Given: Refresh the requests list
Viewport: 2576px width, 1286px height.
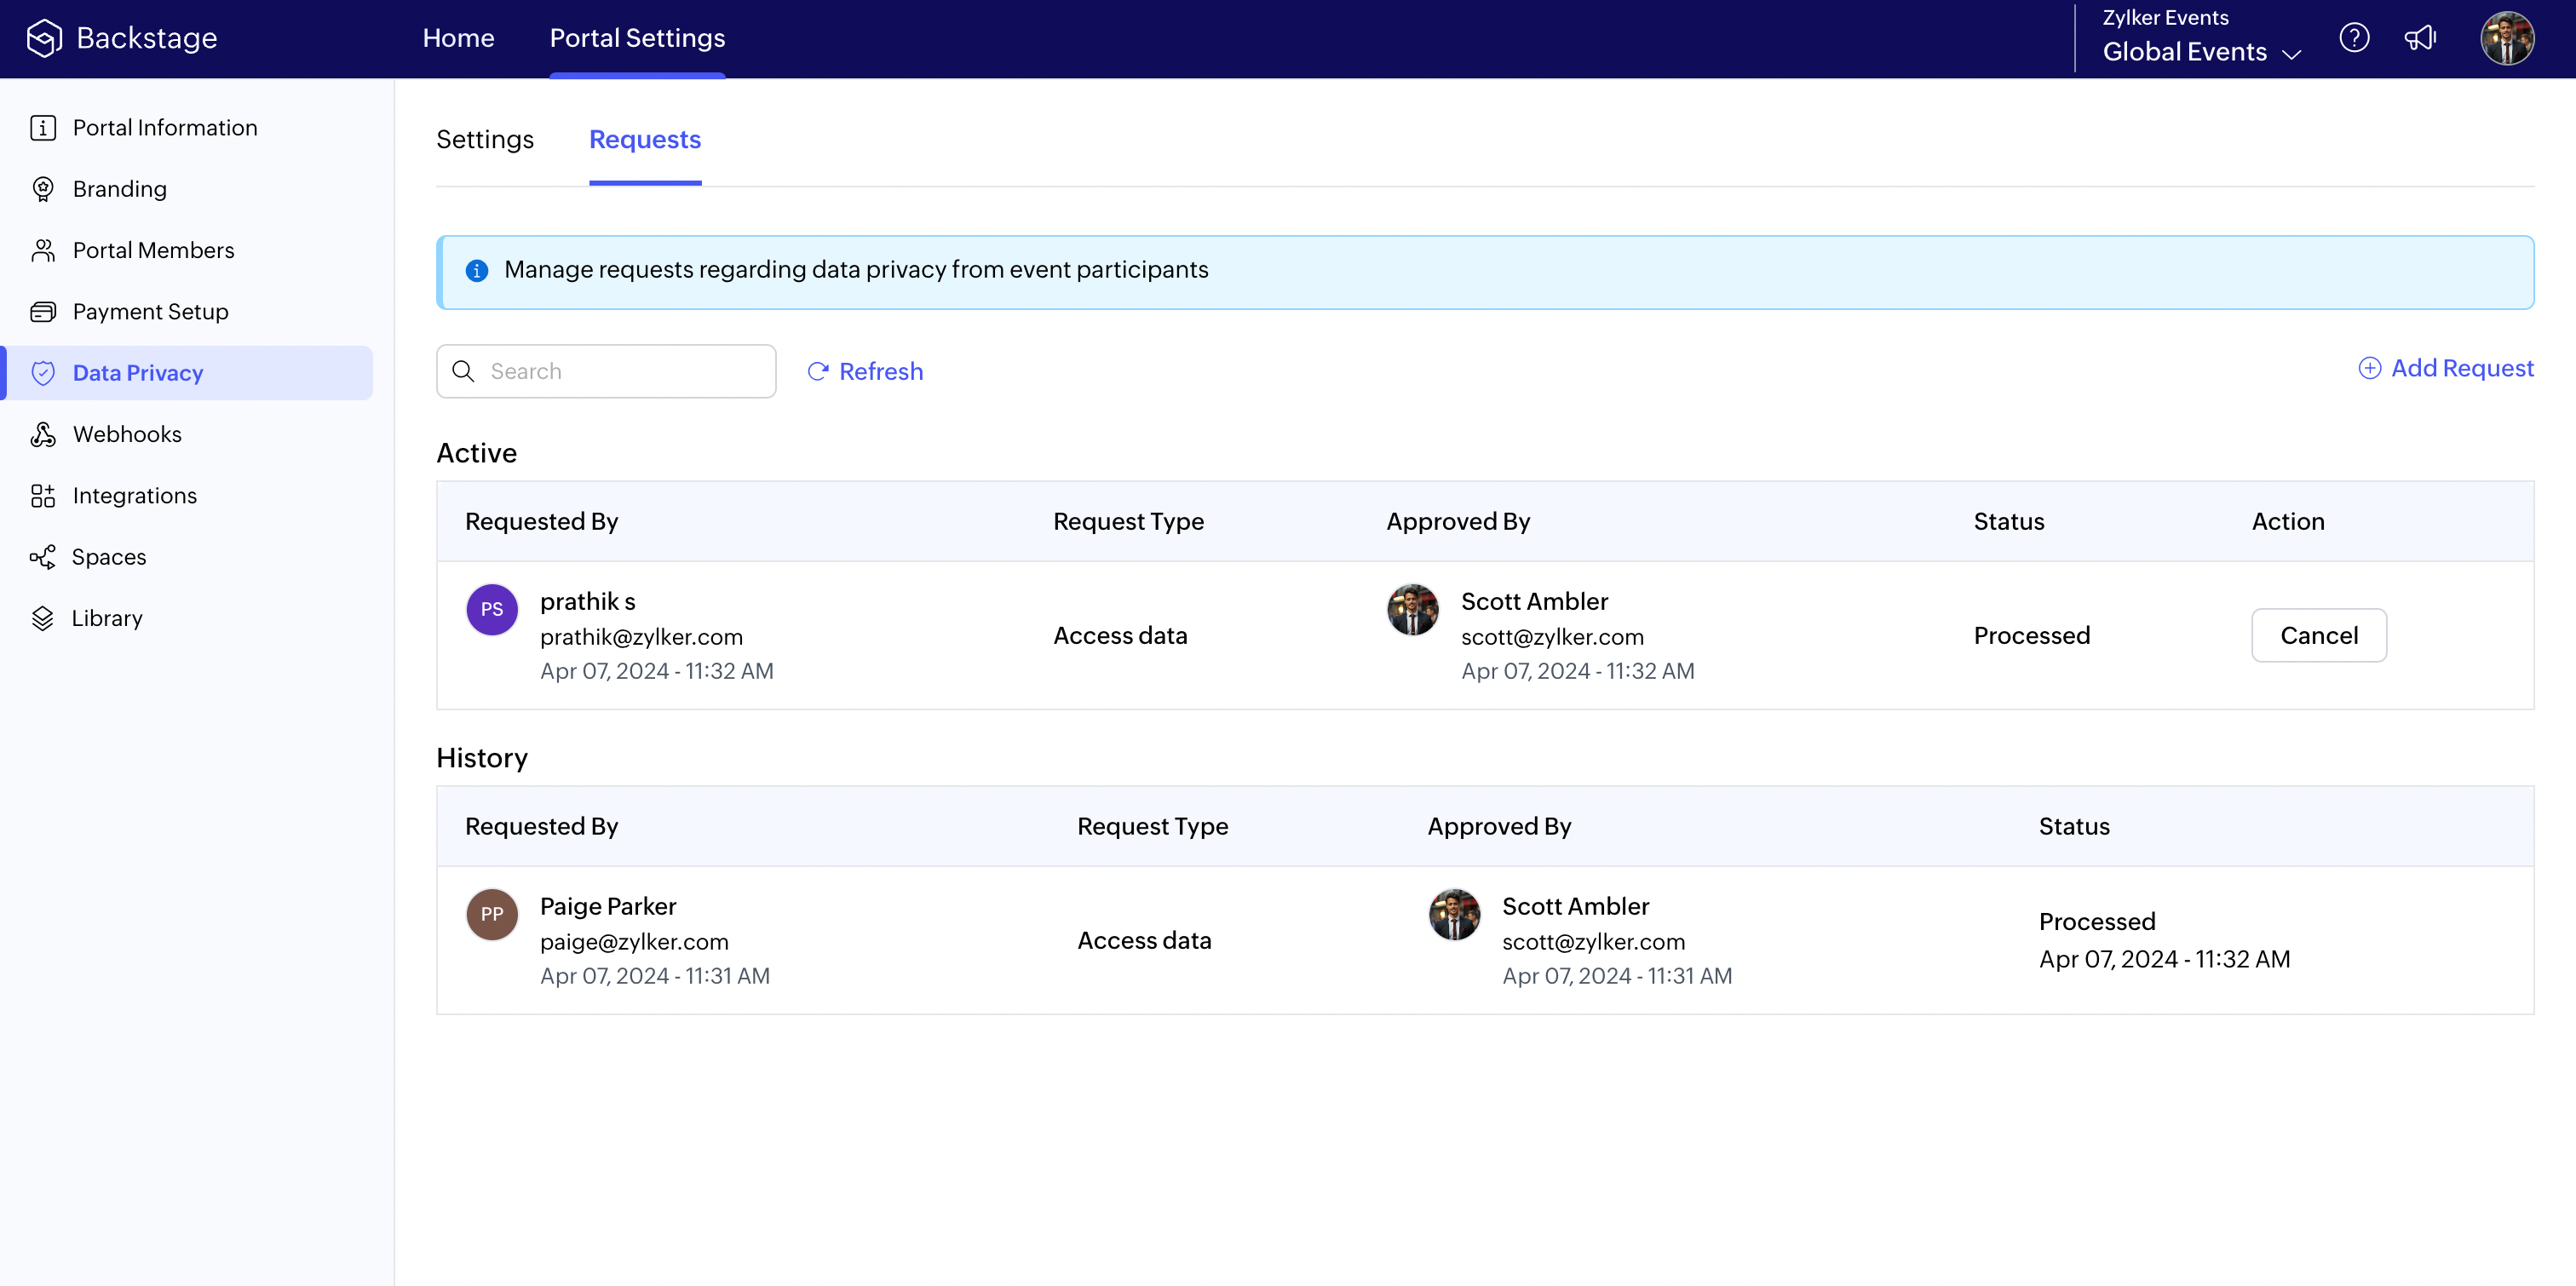Looking at the screenshot, I should [865, 371].
